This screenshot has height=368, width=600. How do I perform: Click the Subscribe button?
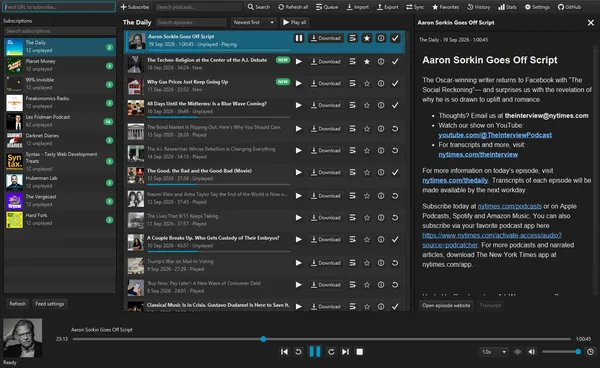tap(135, 7)
